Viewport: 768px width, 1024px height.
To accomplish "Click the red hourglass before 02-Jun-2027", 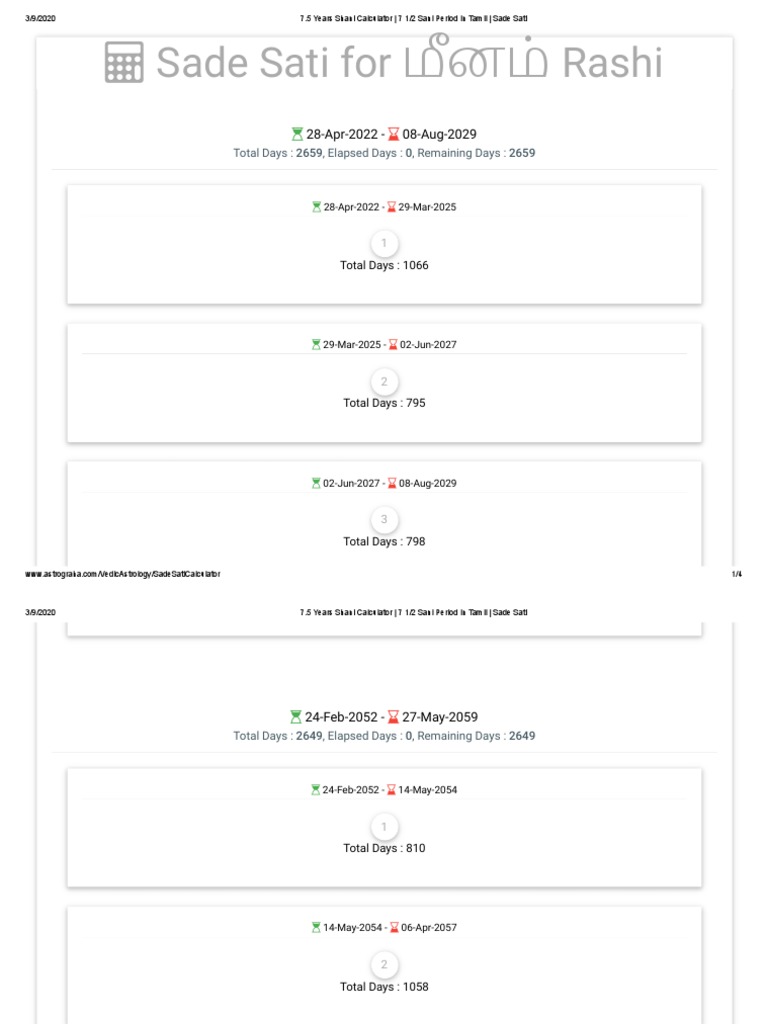I will click(x=393, y=345).
